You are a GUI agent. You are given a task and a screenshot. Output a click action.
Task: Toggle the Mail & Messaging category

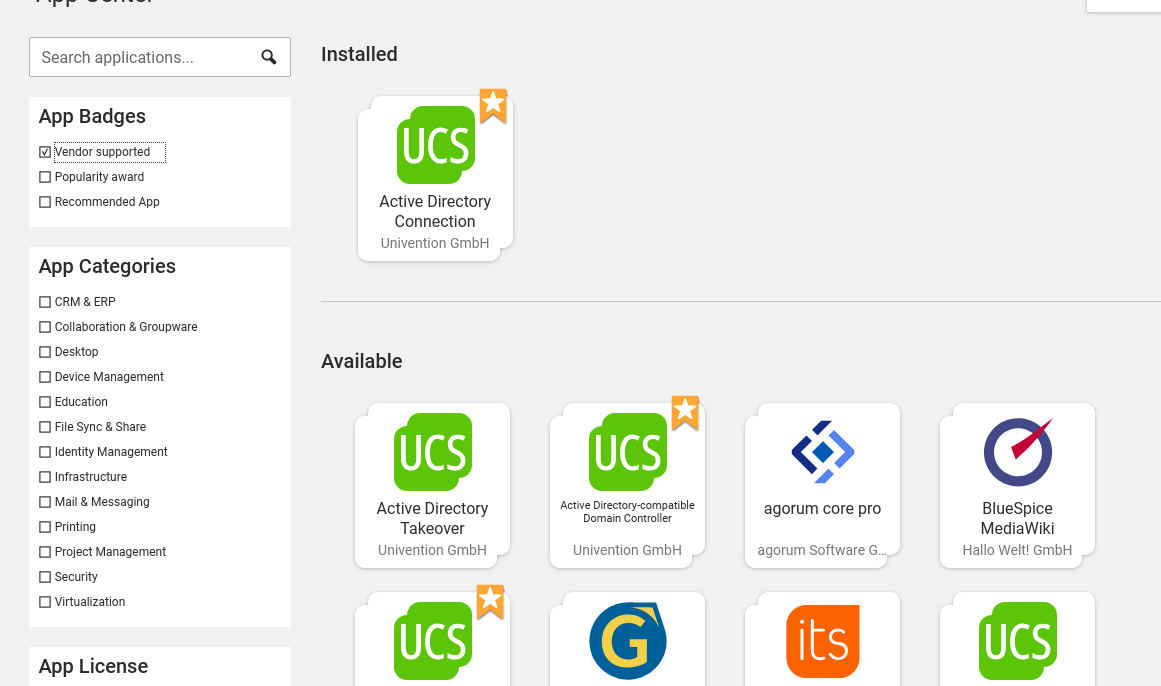pos(45,502)
